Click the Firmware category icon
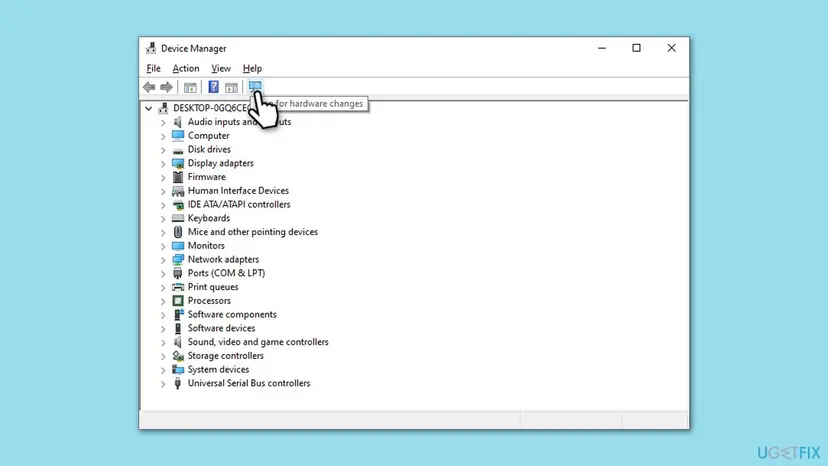The width and height of the screenshot is (828, 466). pyautogui.click(x=178, y=177)
